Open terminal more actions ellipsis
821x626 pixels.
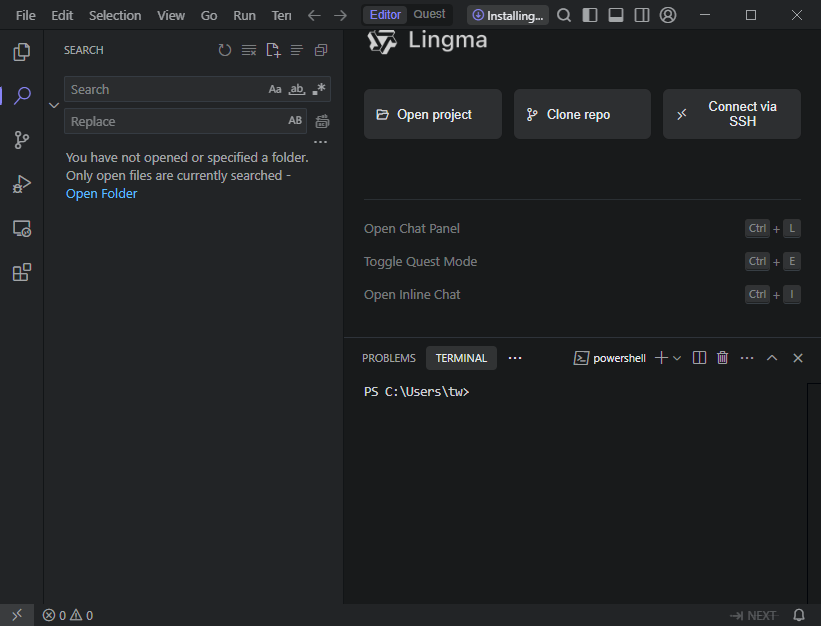pos(747,358)
